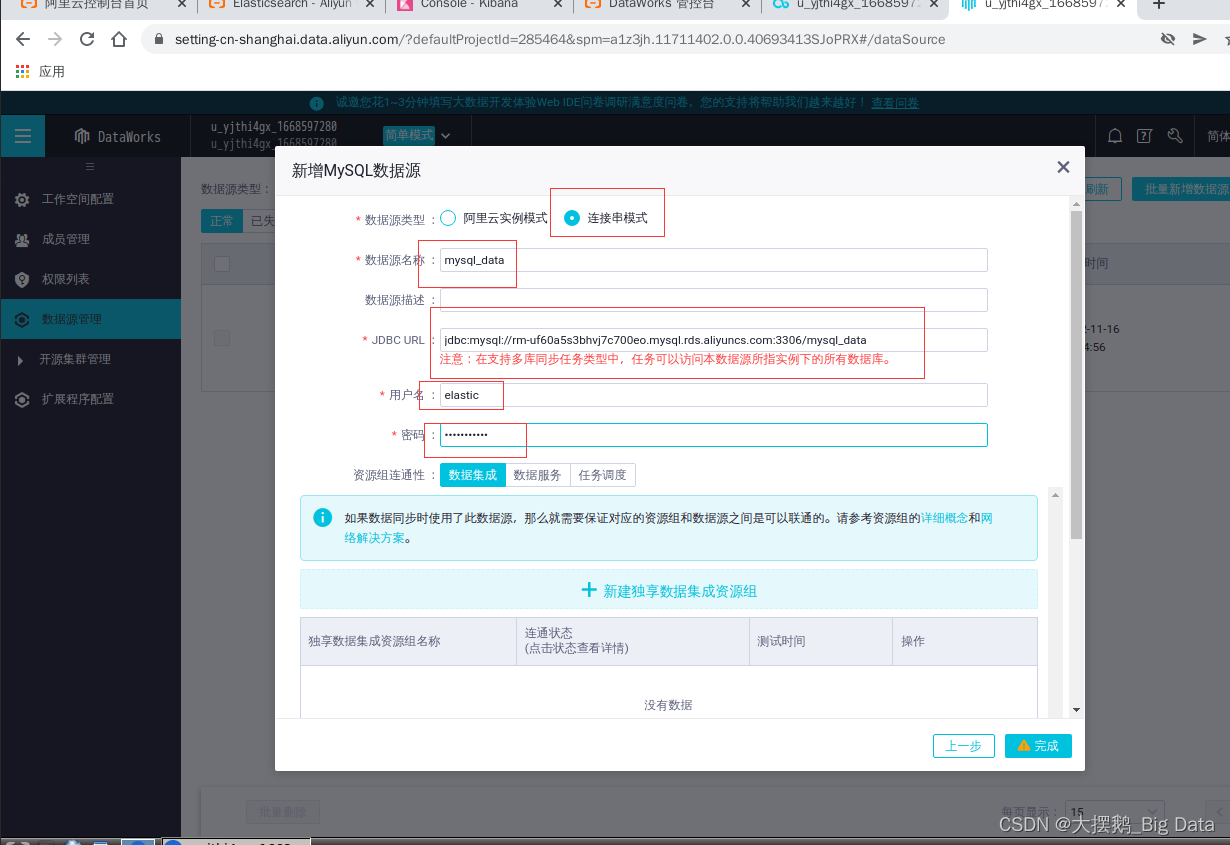
Task: Go to browser home page
Action: pos(119,40)
